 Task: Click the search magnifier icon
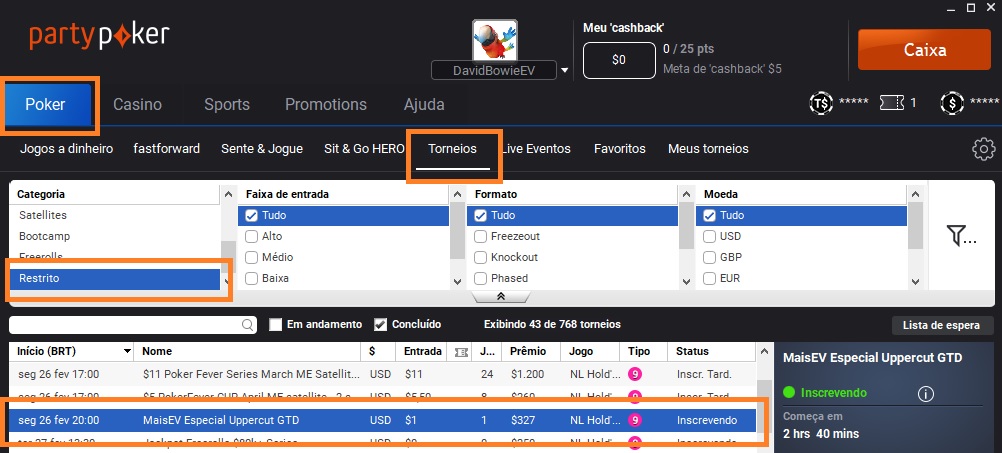[247, 325]
